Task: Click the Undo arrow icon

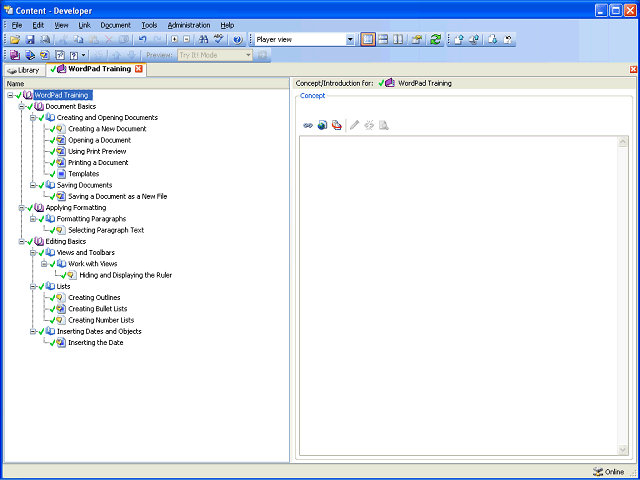Action: tap(142, 40)
